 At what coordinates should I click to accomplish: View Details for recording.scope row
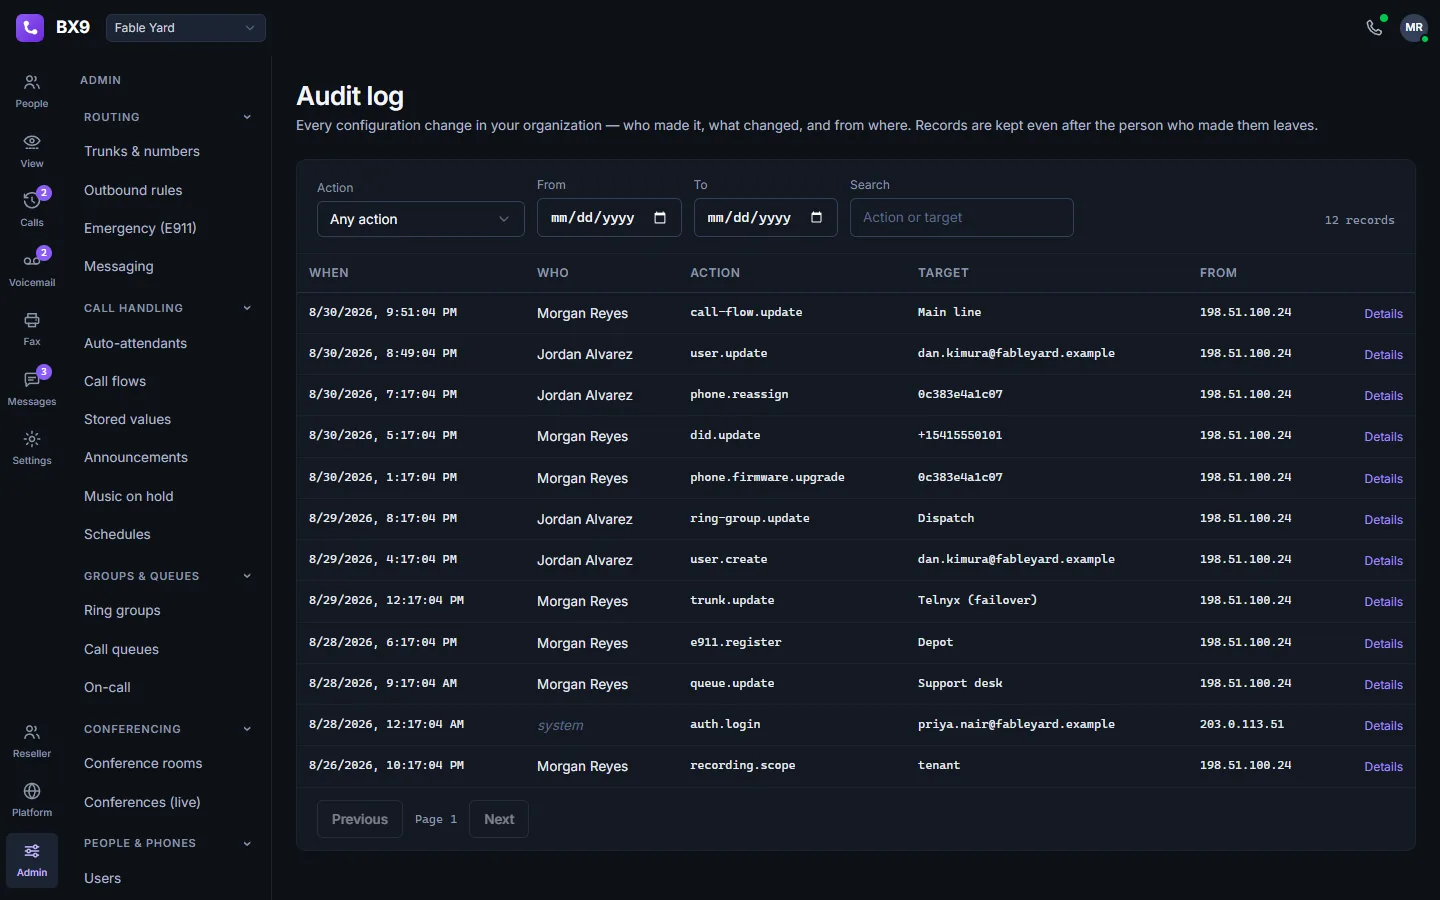click(x=1383, y=767)
